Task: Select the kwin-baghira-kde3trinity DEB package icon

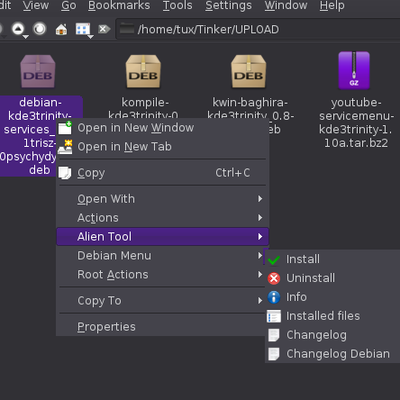Action: click(248, 71)
